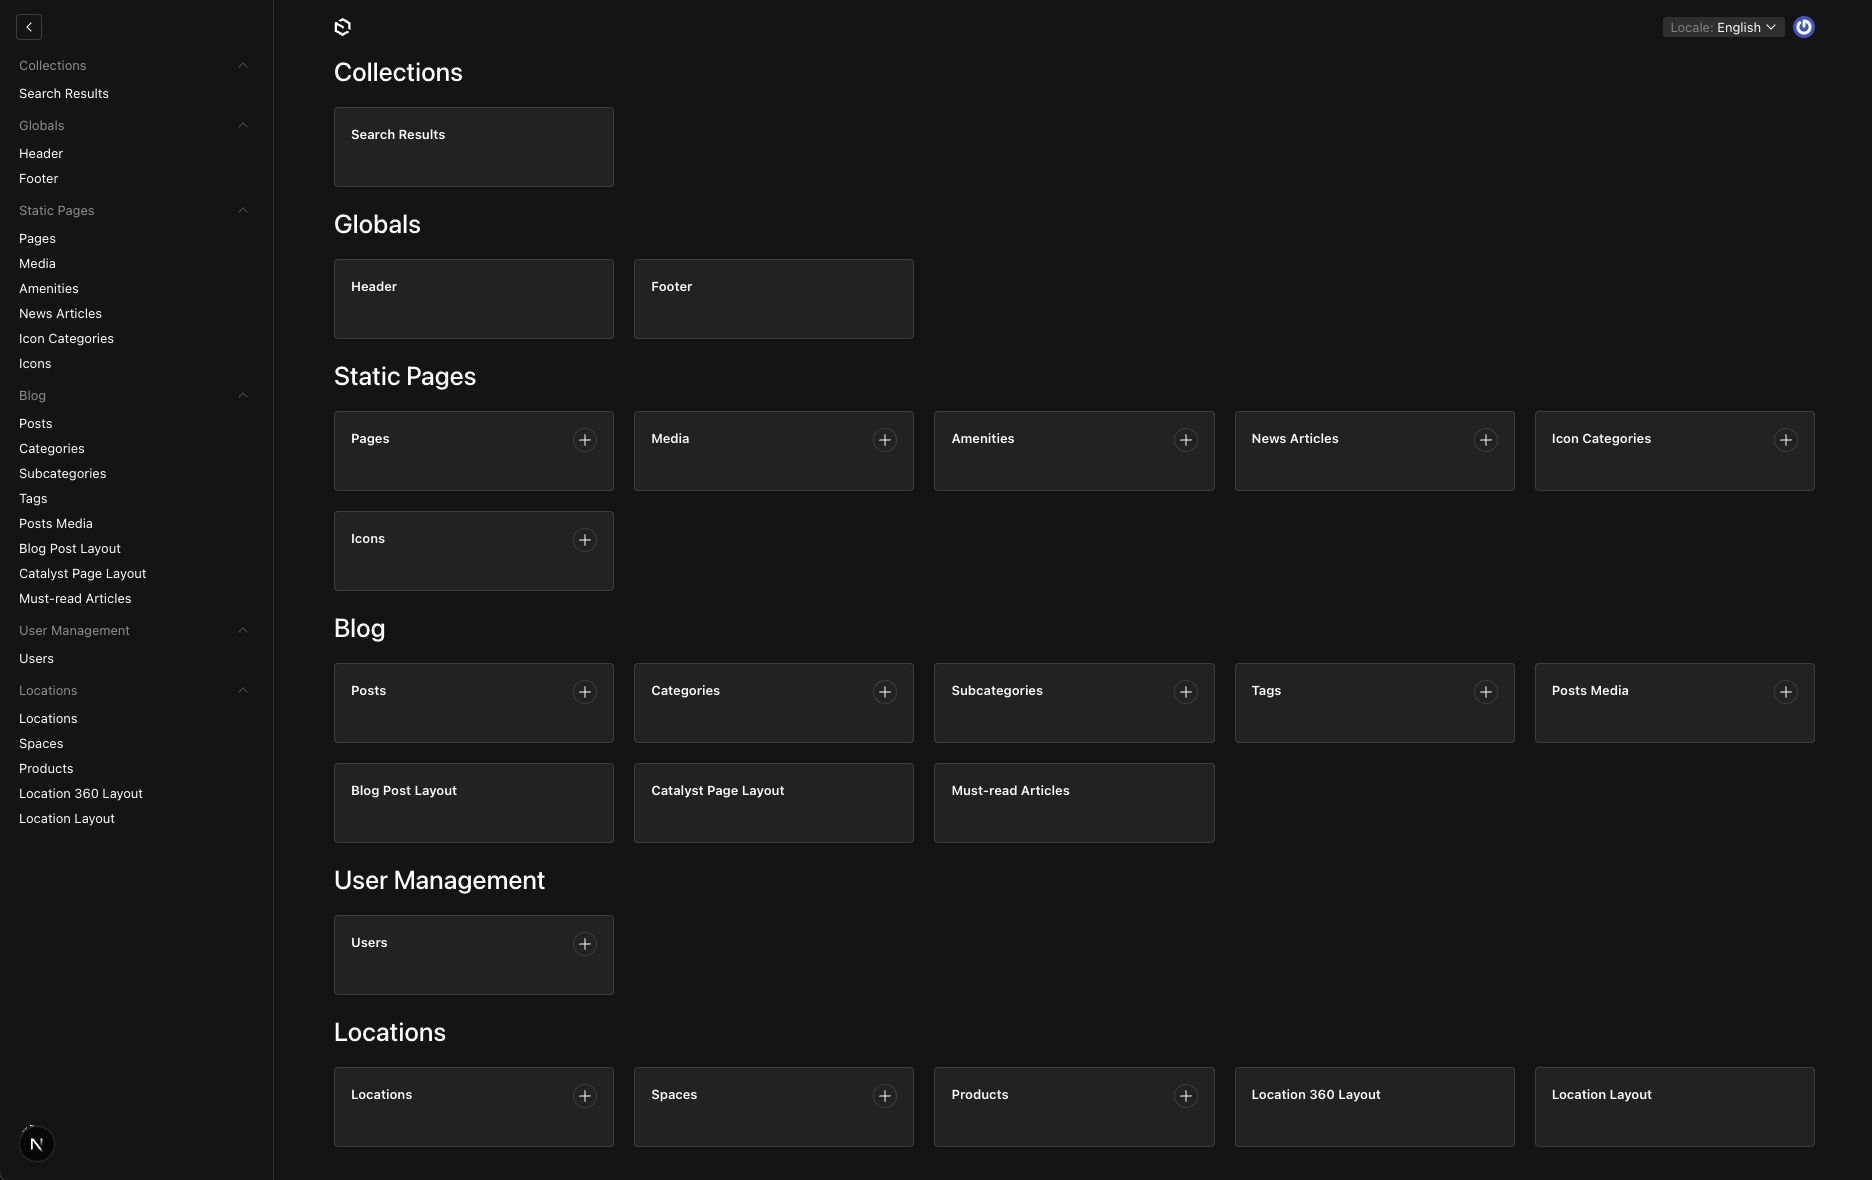
Task: Open the Header global card
Action: [473, 299]
